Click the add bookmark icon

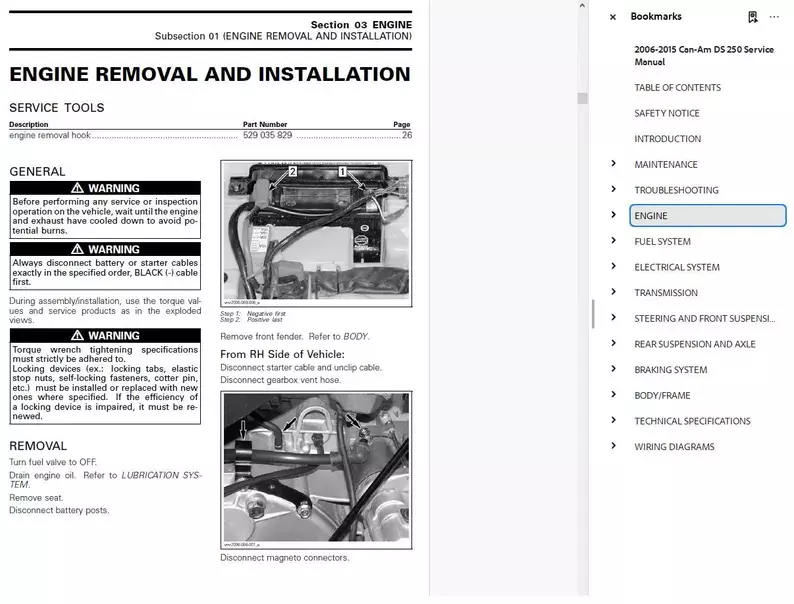[x=752, y=17]
